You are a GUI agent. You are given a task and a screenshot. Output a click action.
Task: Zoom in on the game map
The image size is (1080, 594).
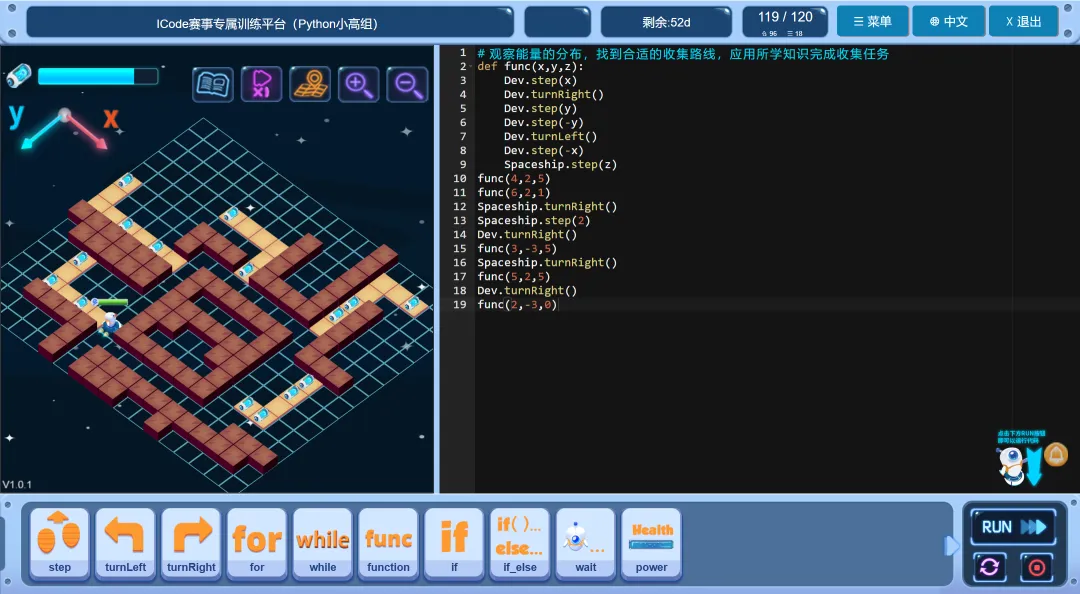(x=358, y=84)
